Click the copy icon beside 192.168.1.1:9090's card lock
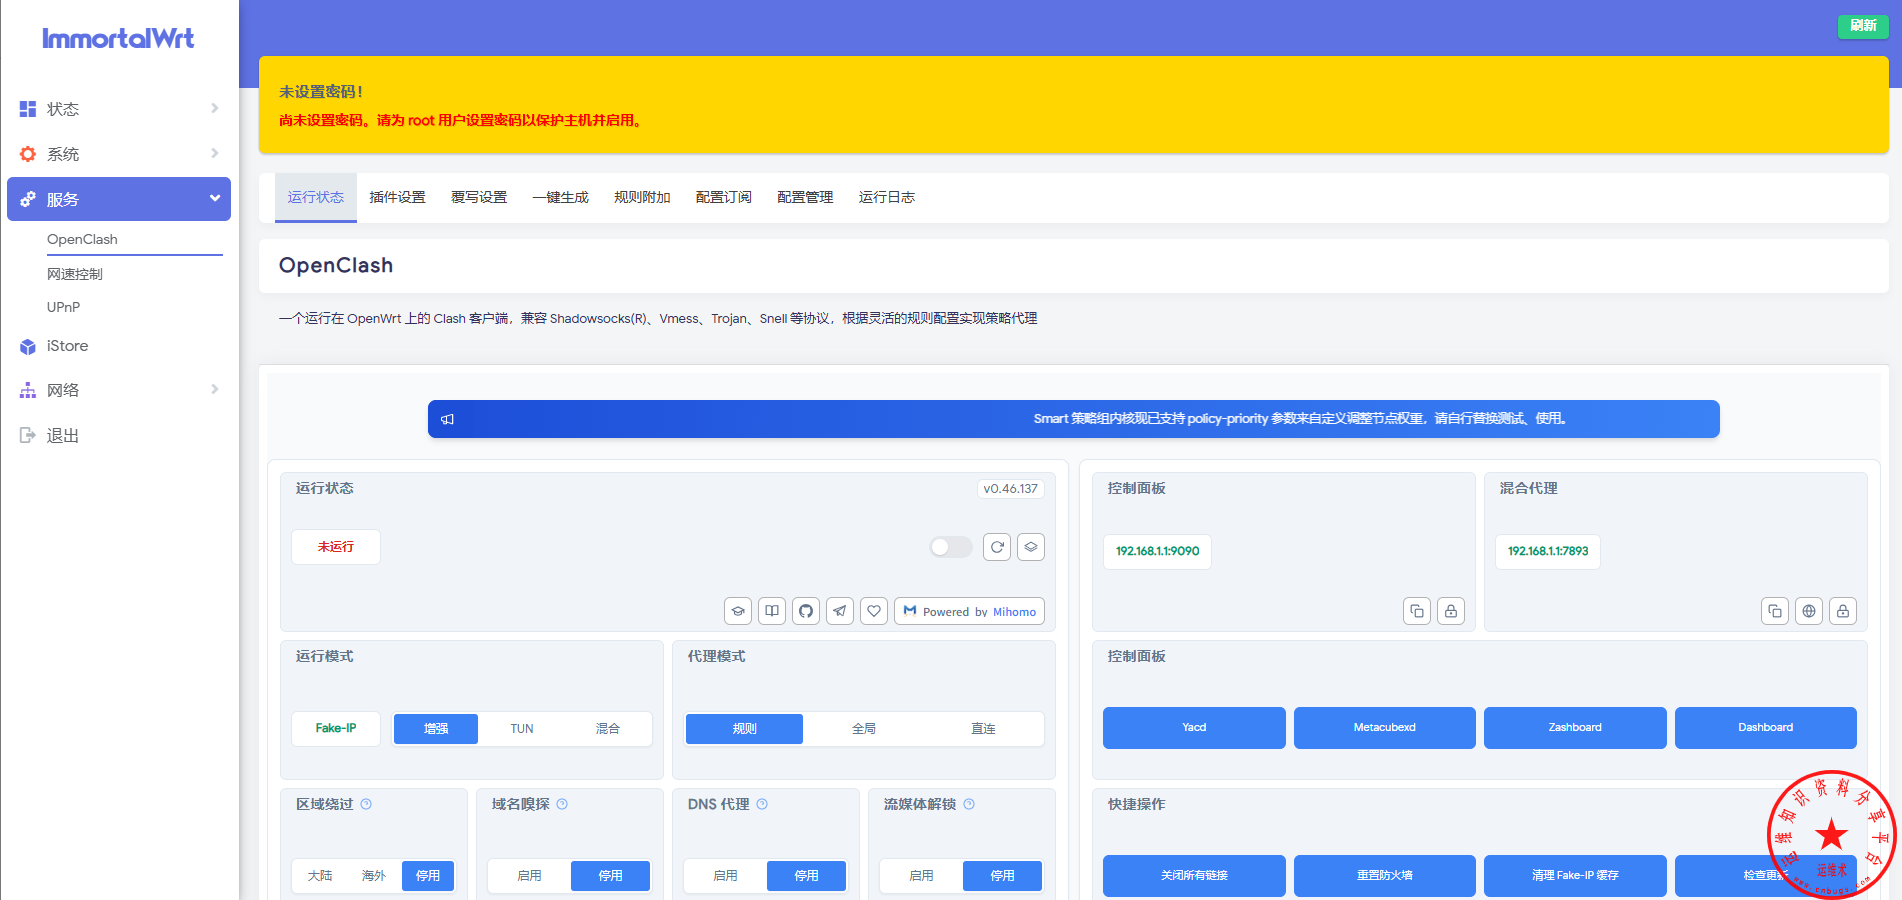The width and height of the screenshot is (1902, 900). [x=1417, y=611]
